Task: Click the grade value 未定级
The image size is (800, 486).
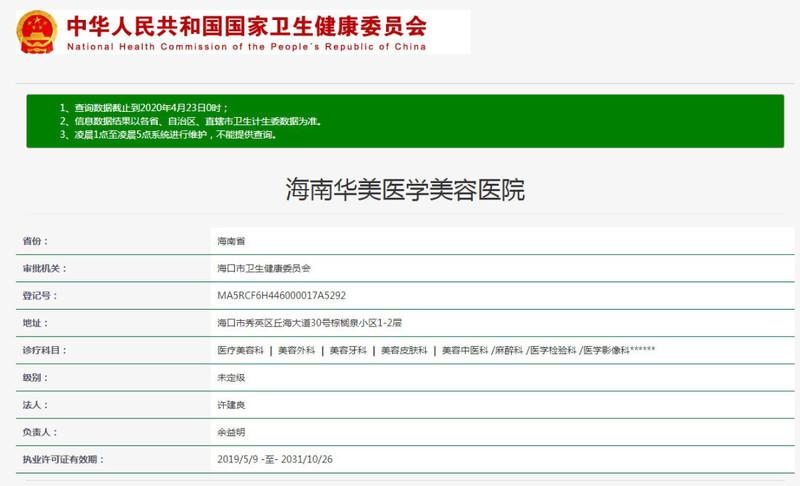Action: pos(231,378)
